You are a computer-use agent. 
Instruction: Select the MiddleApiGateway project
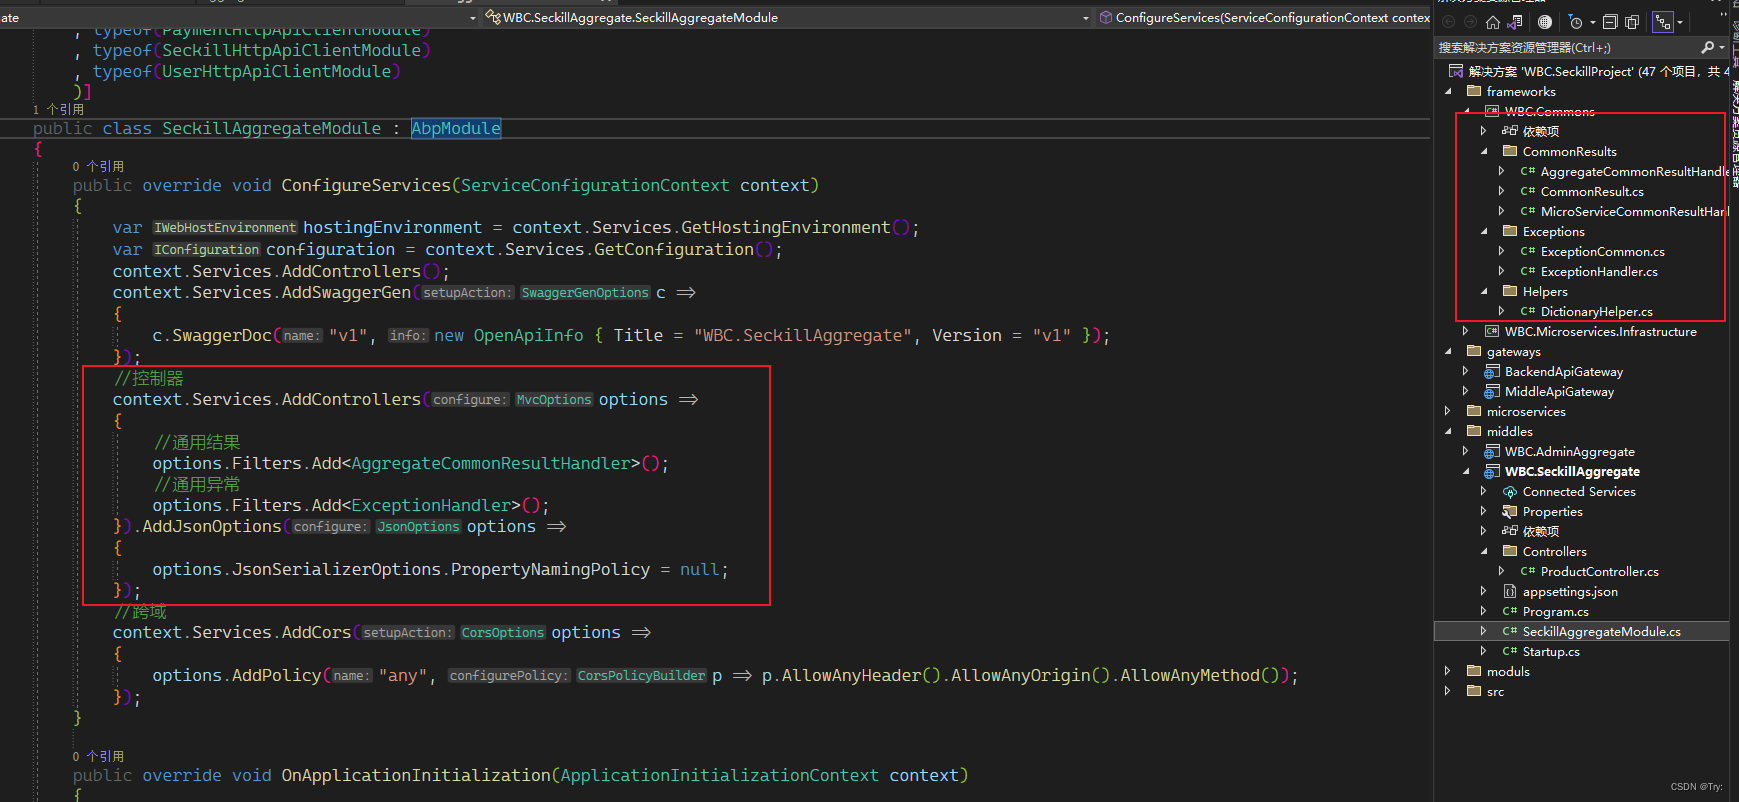(x=1559, y=391)
